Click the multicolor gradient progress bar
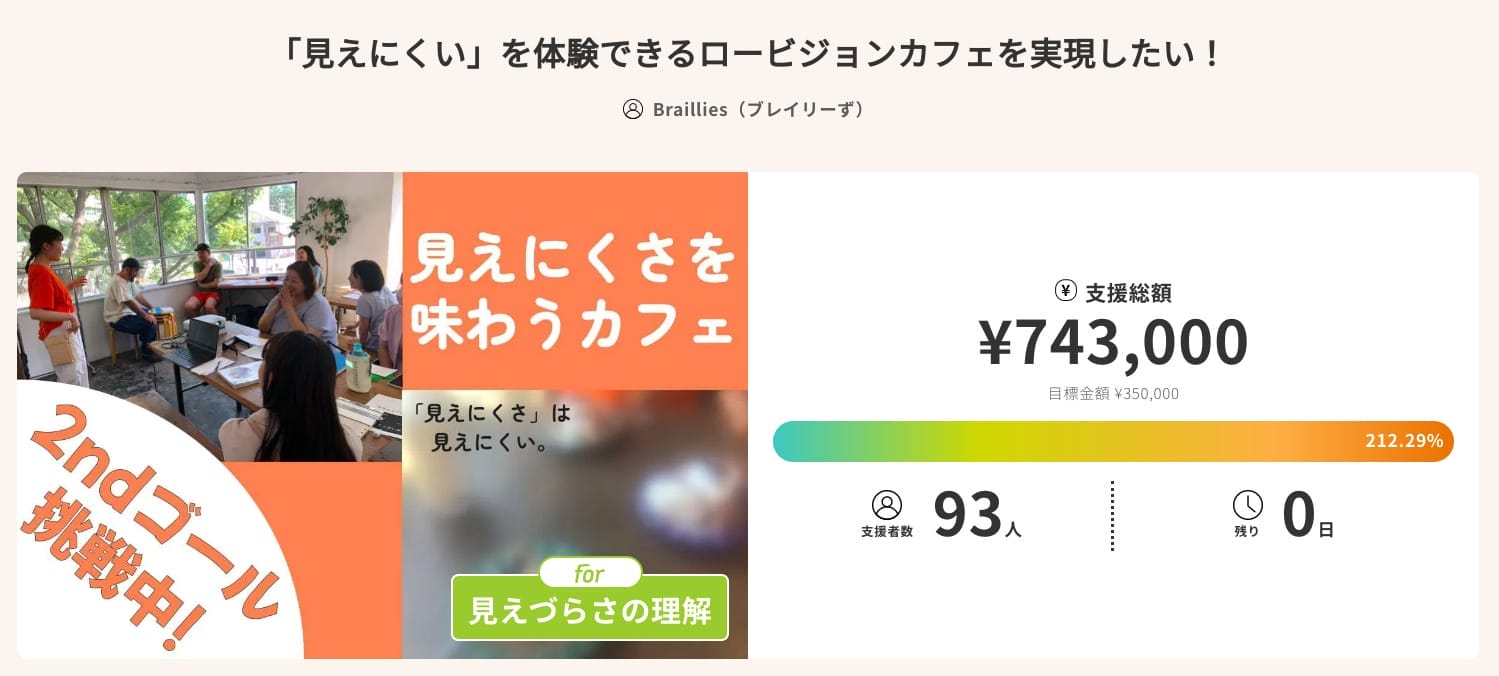Image resolution: width=1499 pixels, height=676 pixels. click(x=1050, y=441)
